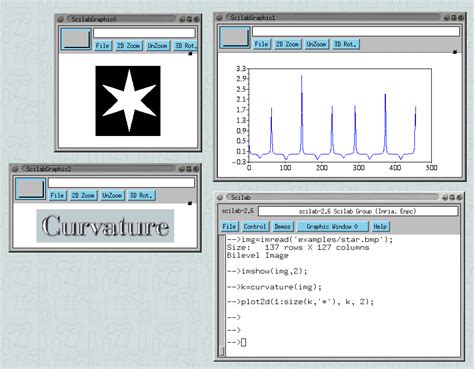Click the window menu button of ScilabGraphic1 titlebar
474x369 pixels.
point(220,18)
